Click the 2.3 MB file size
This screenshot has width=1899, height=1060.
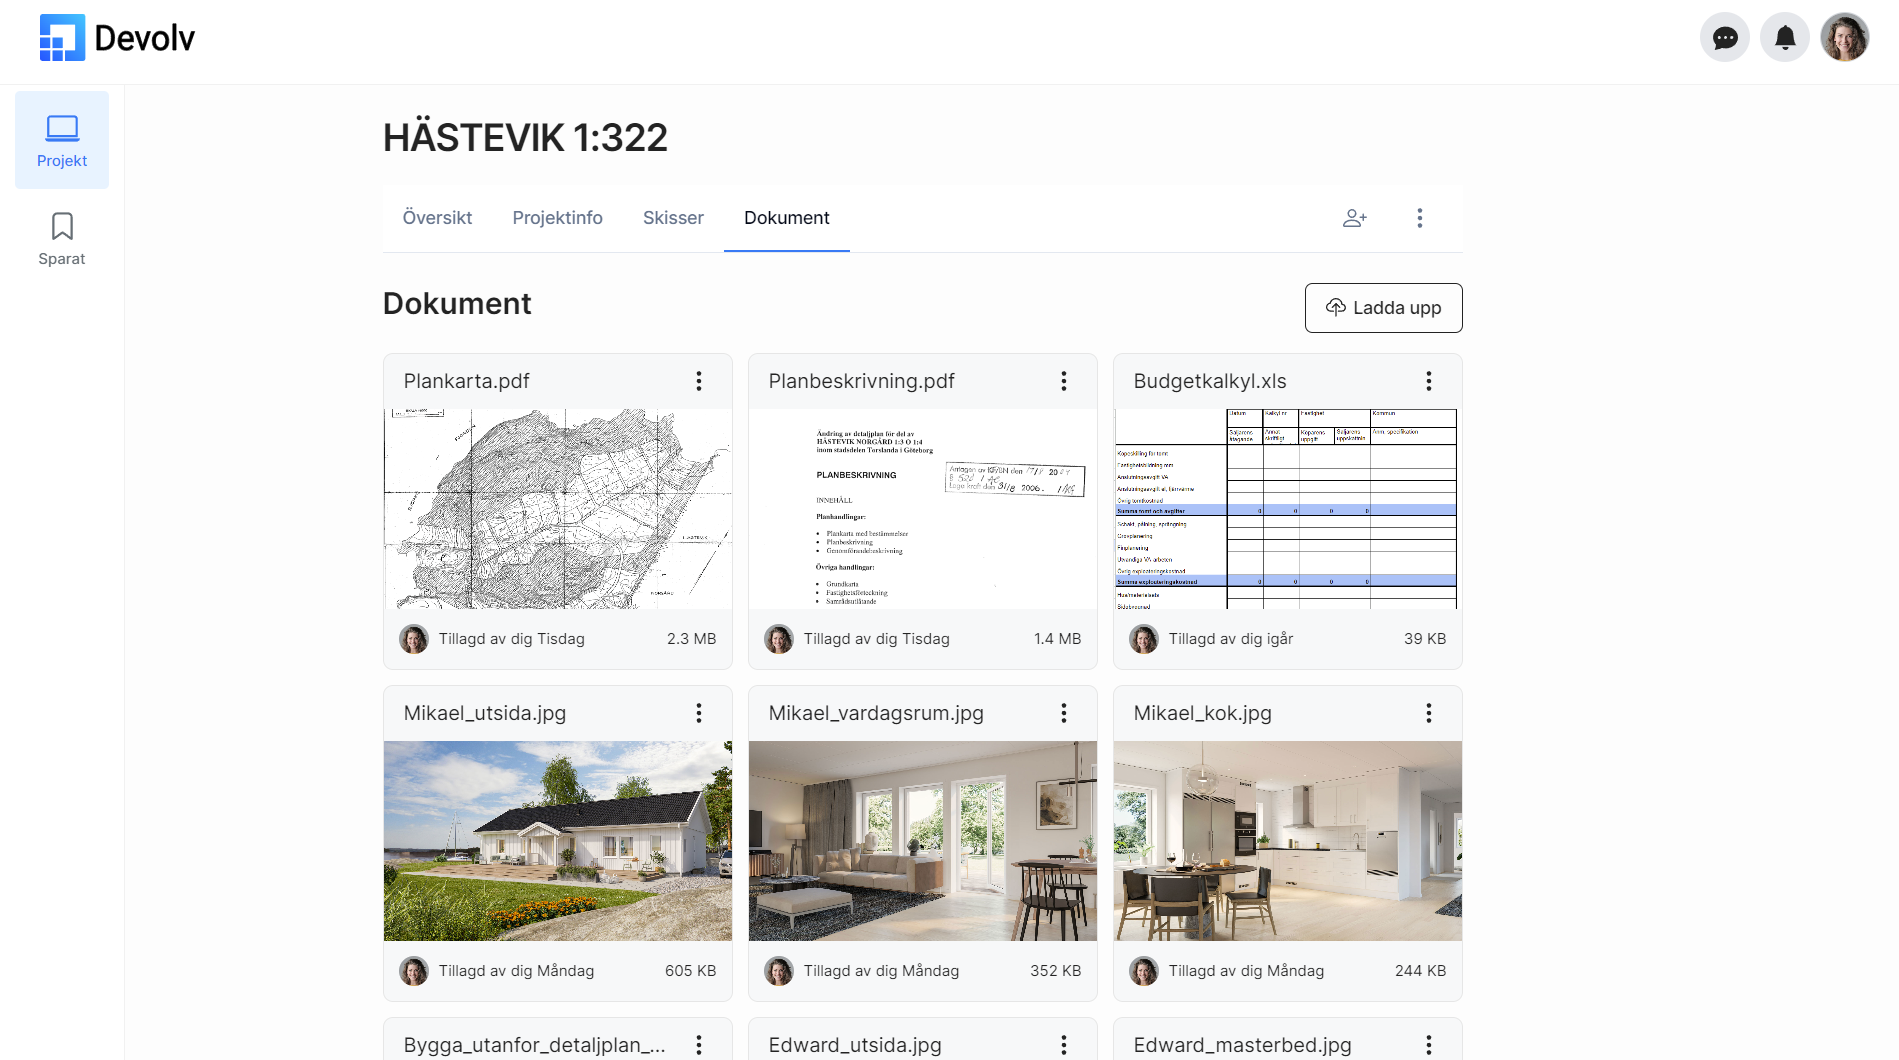692,639
